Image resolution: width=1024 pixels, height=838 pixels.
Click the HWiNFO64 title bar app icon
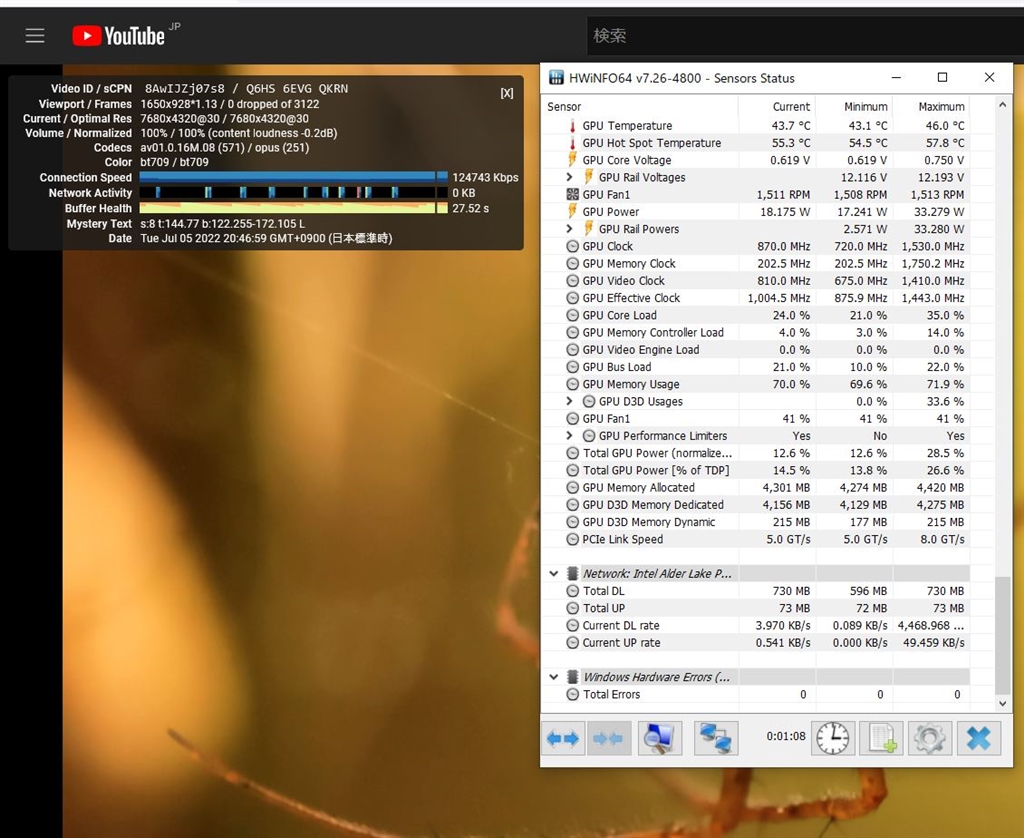tap(556, 78)
